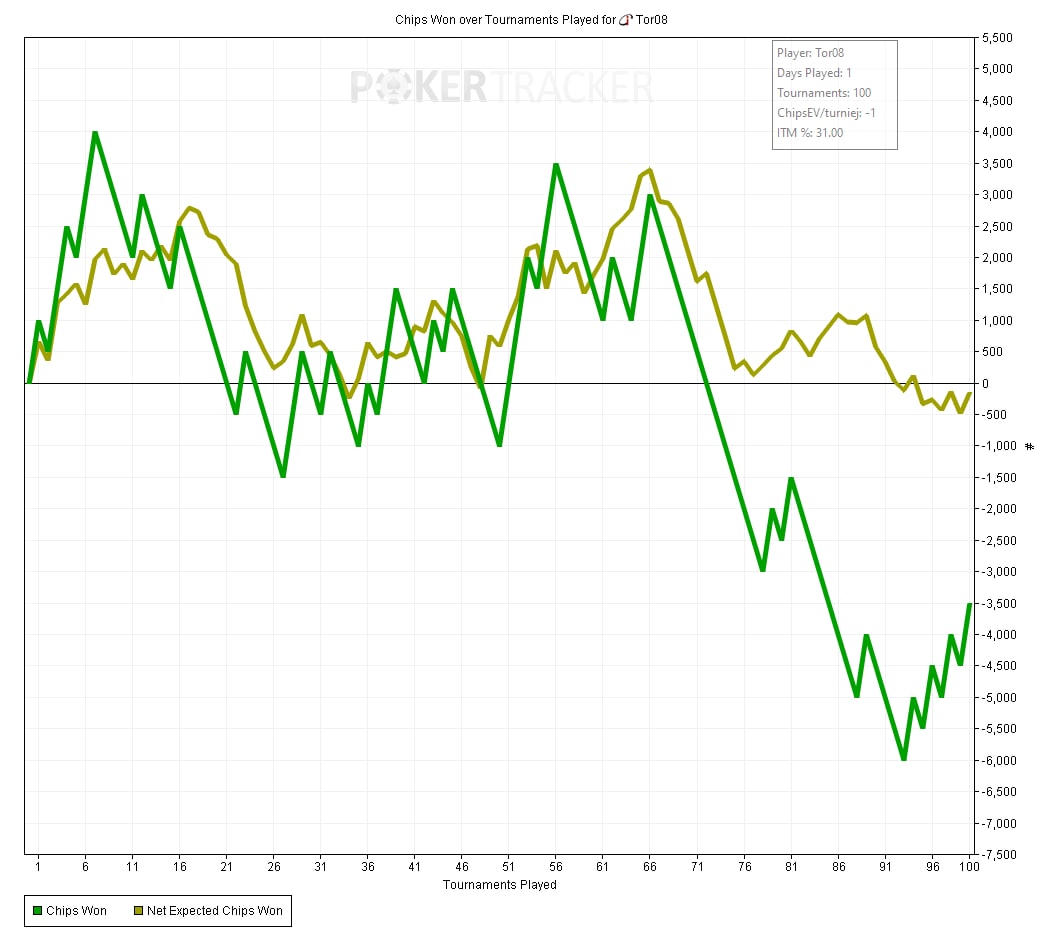Click the ITM %: 31.00 info line
Viewport: 1053px width, 943px height.
[809, 132]
